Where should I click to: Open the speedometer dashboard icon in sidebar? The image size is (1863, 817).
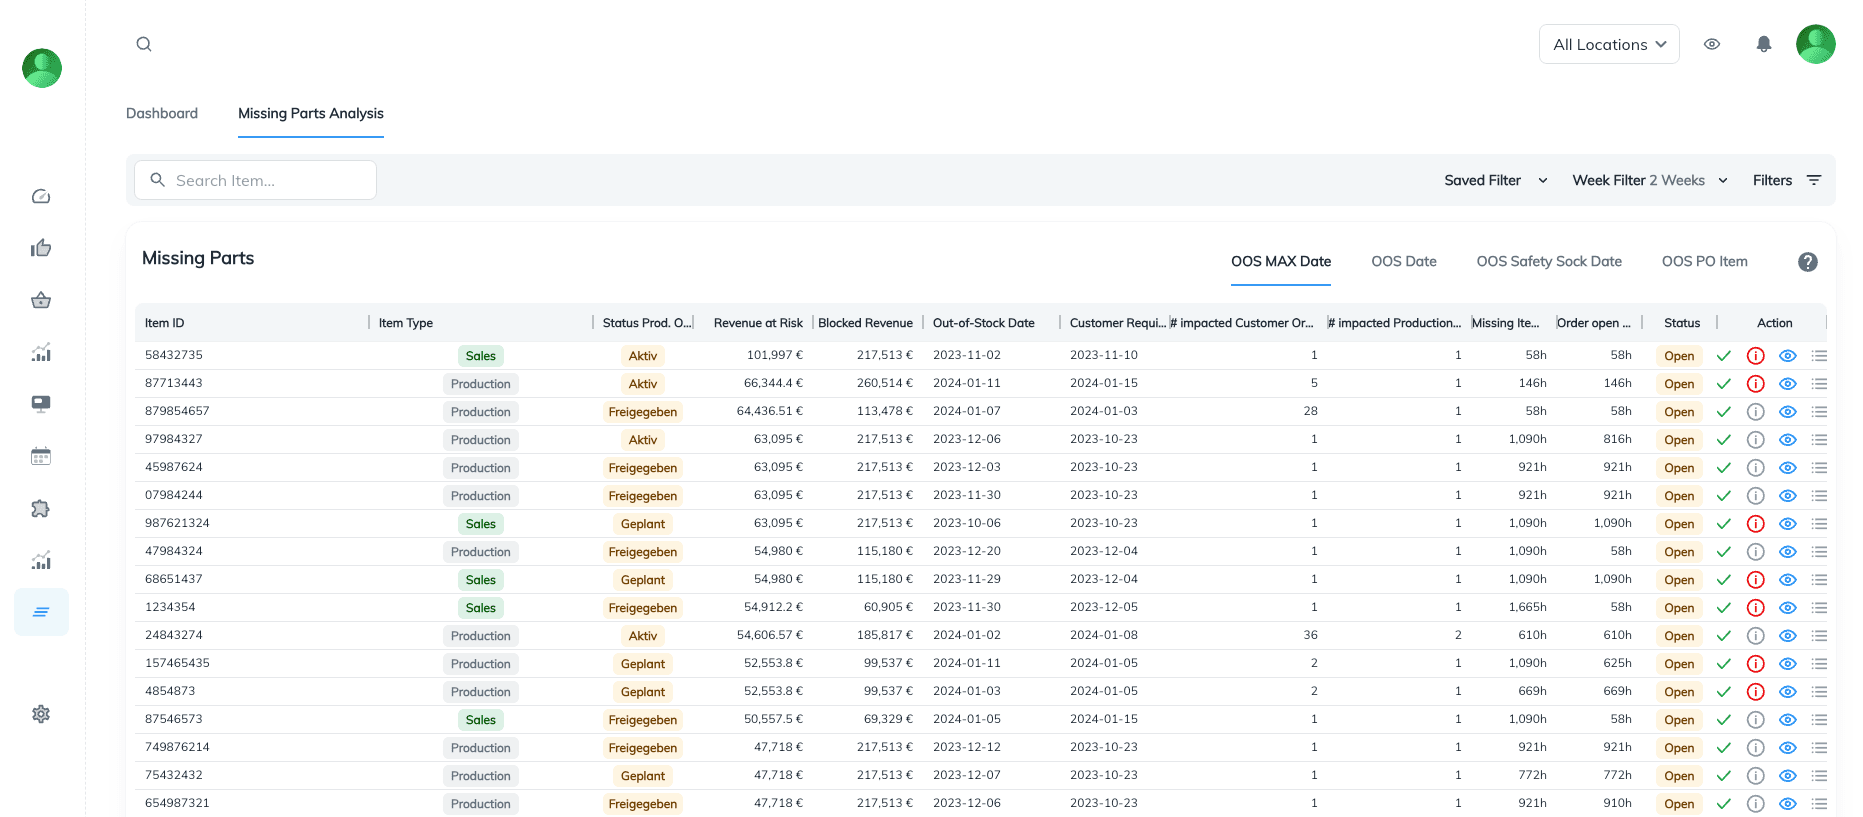41,196
